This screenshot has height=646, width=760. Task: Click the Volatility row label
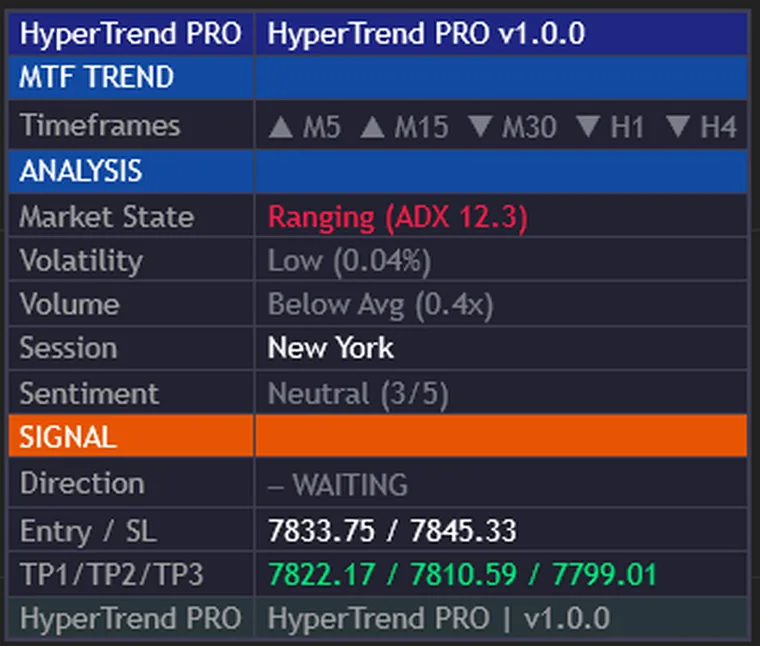[81, 261]
